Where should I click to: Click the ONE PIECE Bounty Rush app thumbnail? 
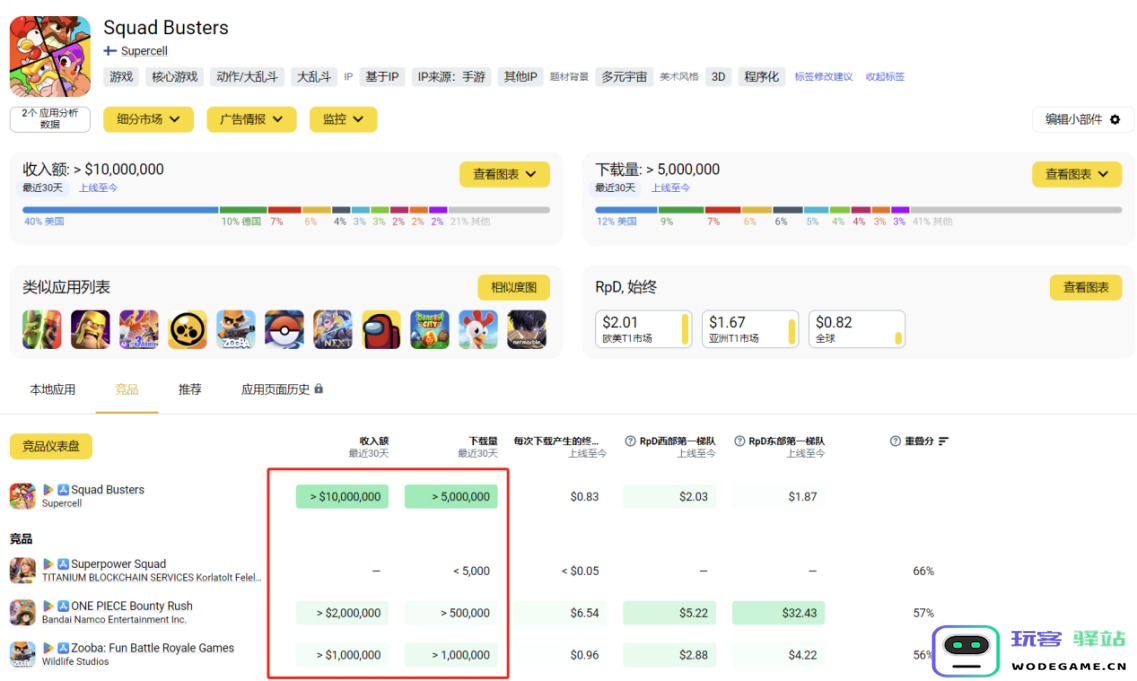pyautogui.click(x=22, y=612)
